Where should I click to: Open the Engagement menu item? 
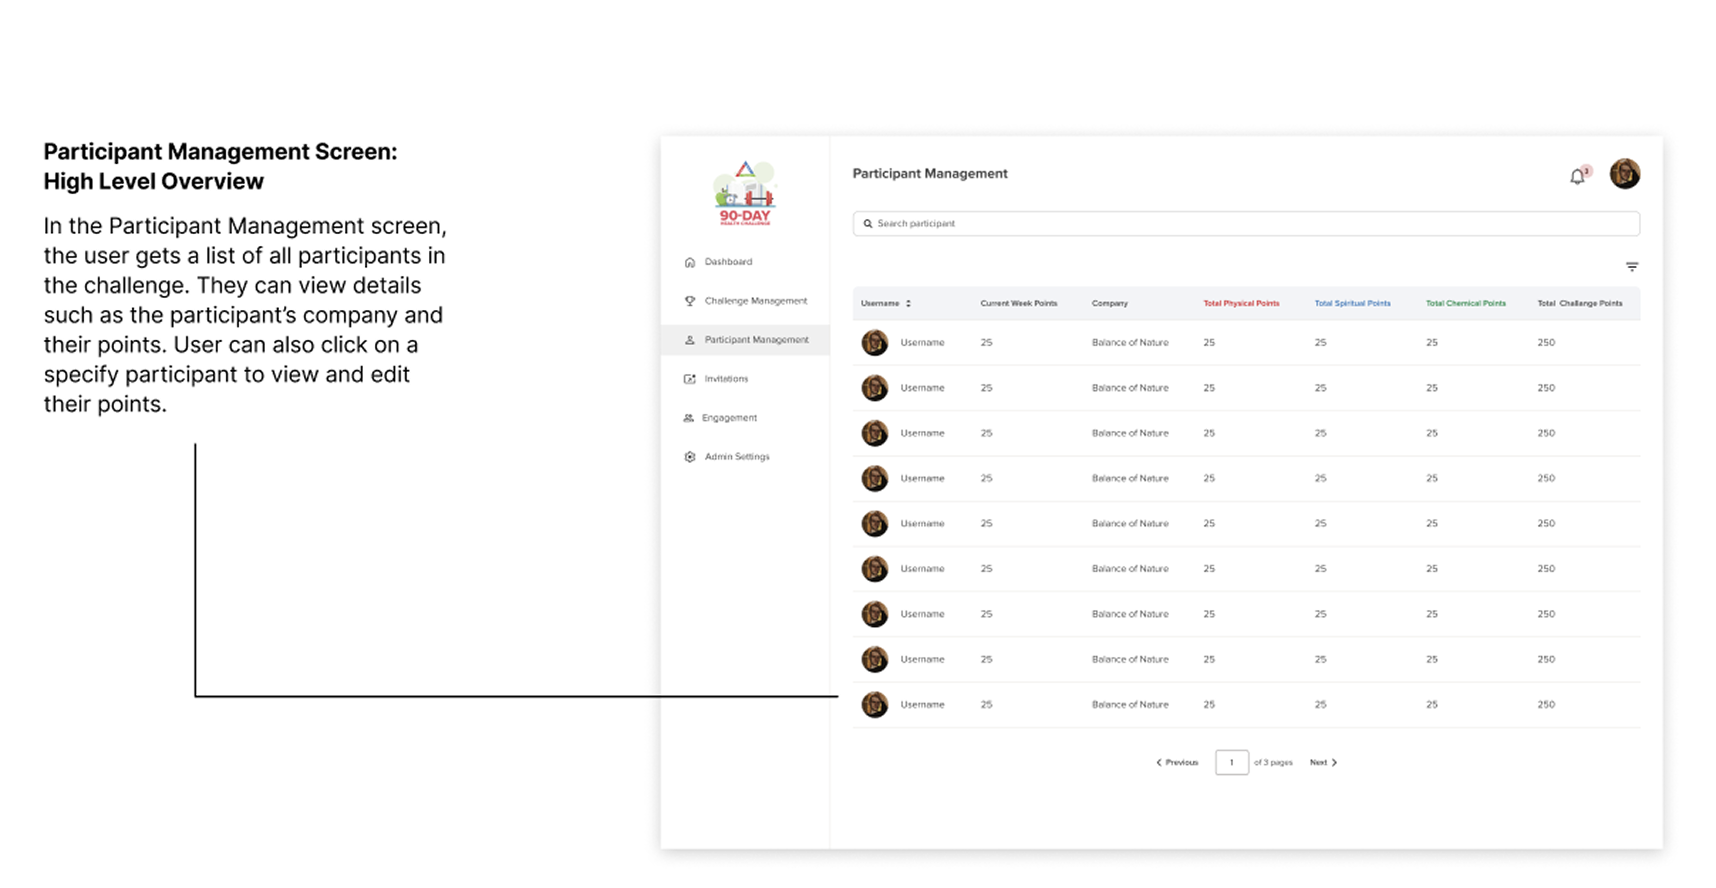click(x=729, y=418)
